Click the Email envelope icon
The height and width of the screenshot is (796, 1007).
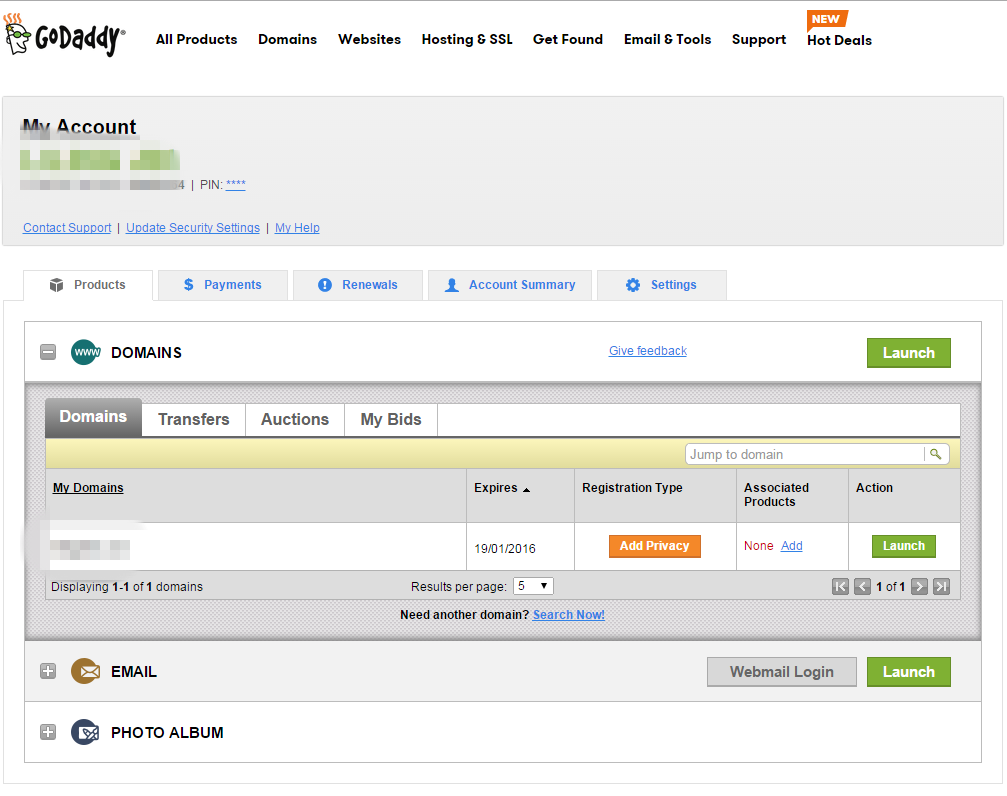pos(86,672)
